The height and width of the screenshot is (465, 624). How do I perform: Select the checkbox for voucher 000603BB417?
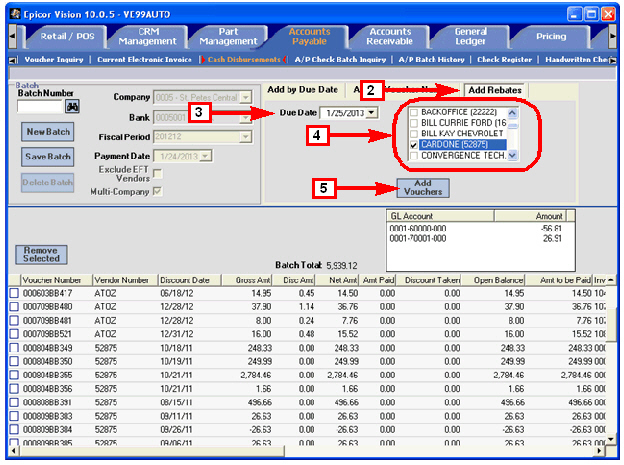pyautogui.click(x=14, y=293)
